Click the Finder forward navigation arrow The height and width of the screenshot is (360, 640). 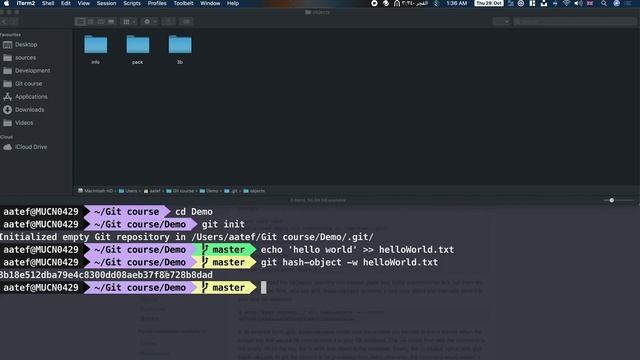(14, 22)
